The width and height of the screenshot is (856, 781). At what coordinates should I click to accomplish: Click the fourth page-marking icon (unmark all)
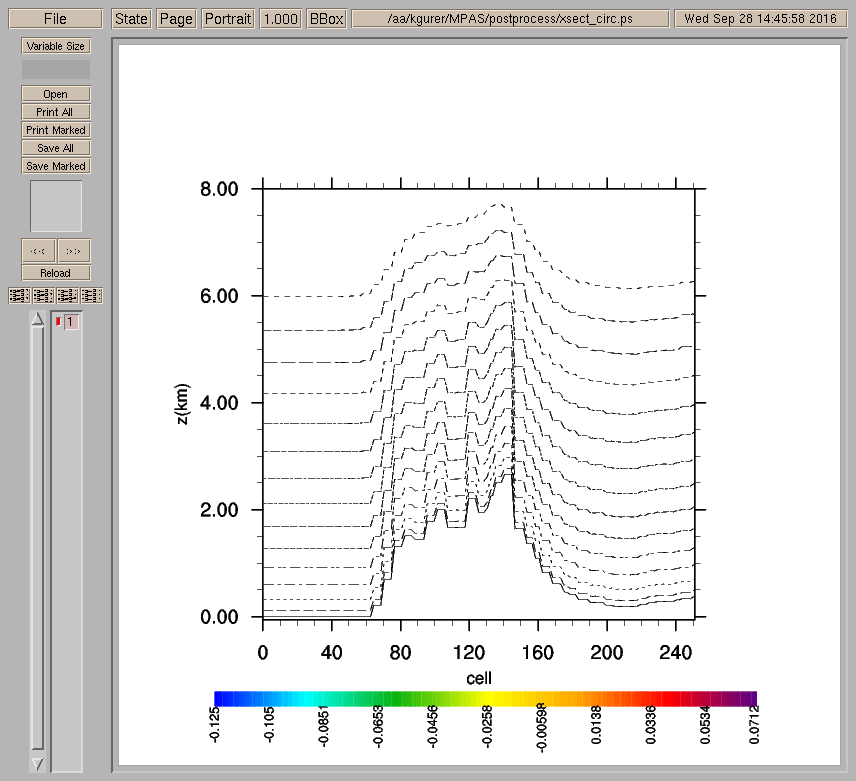point(92,296)
